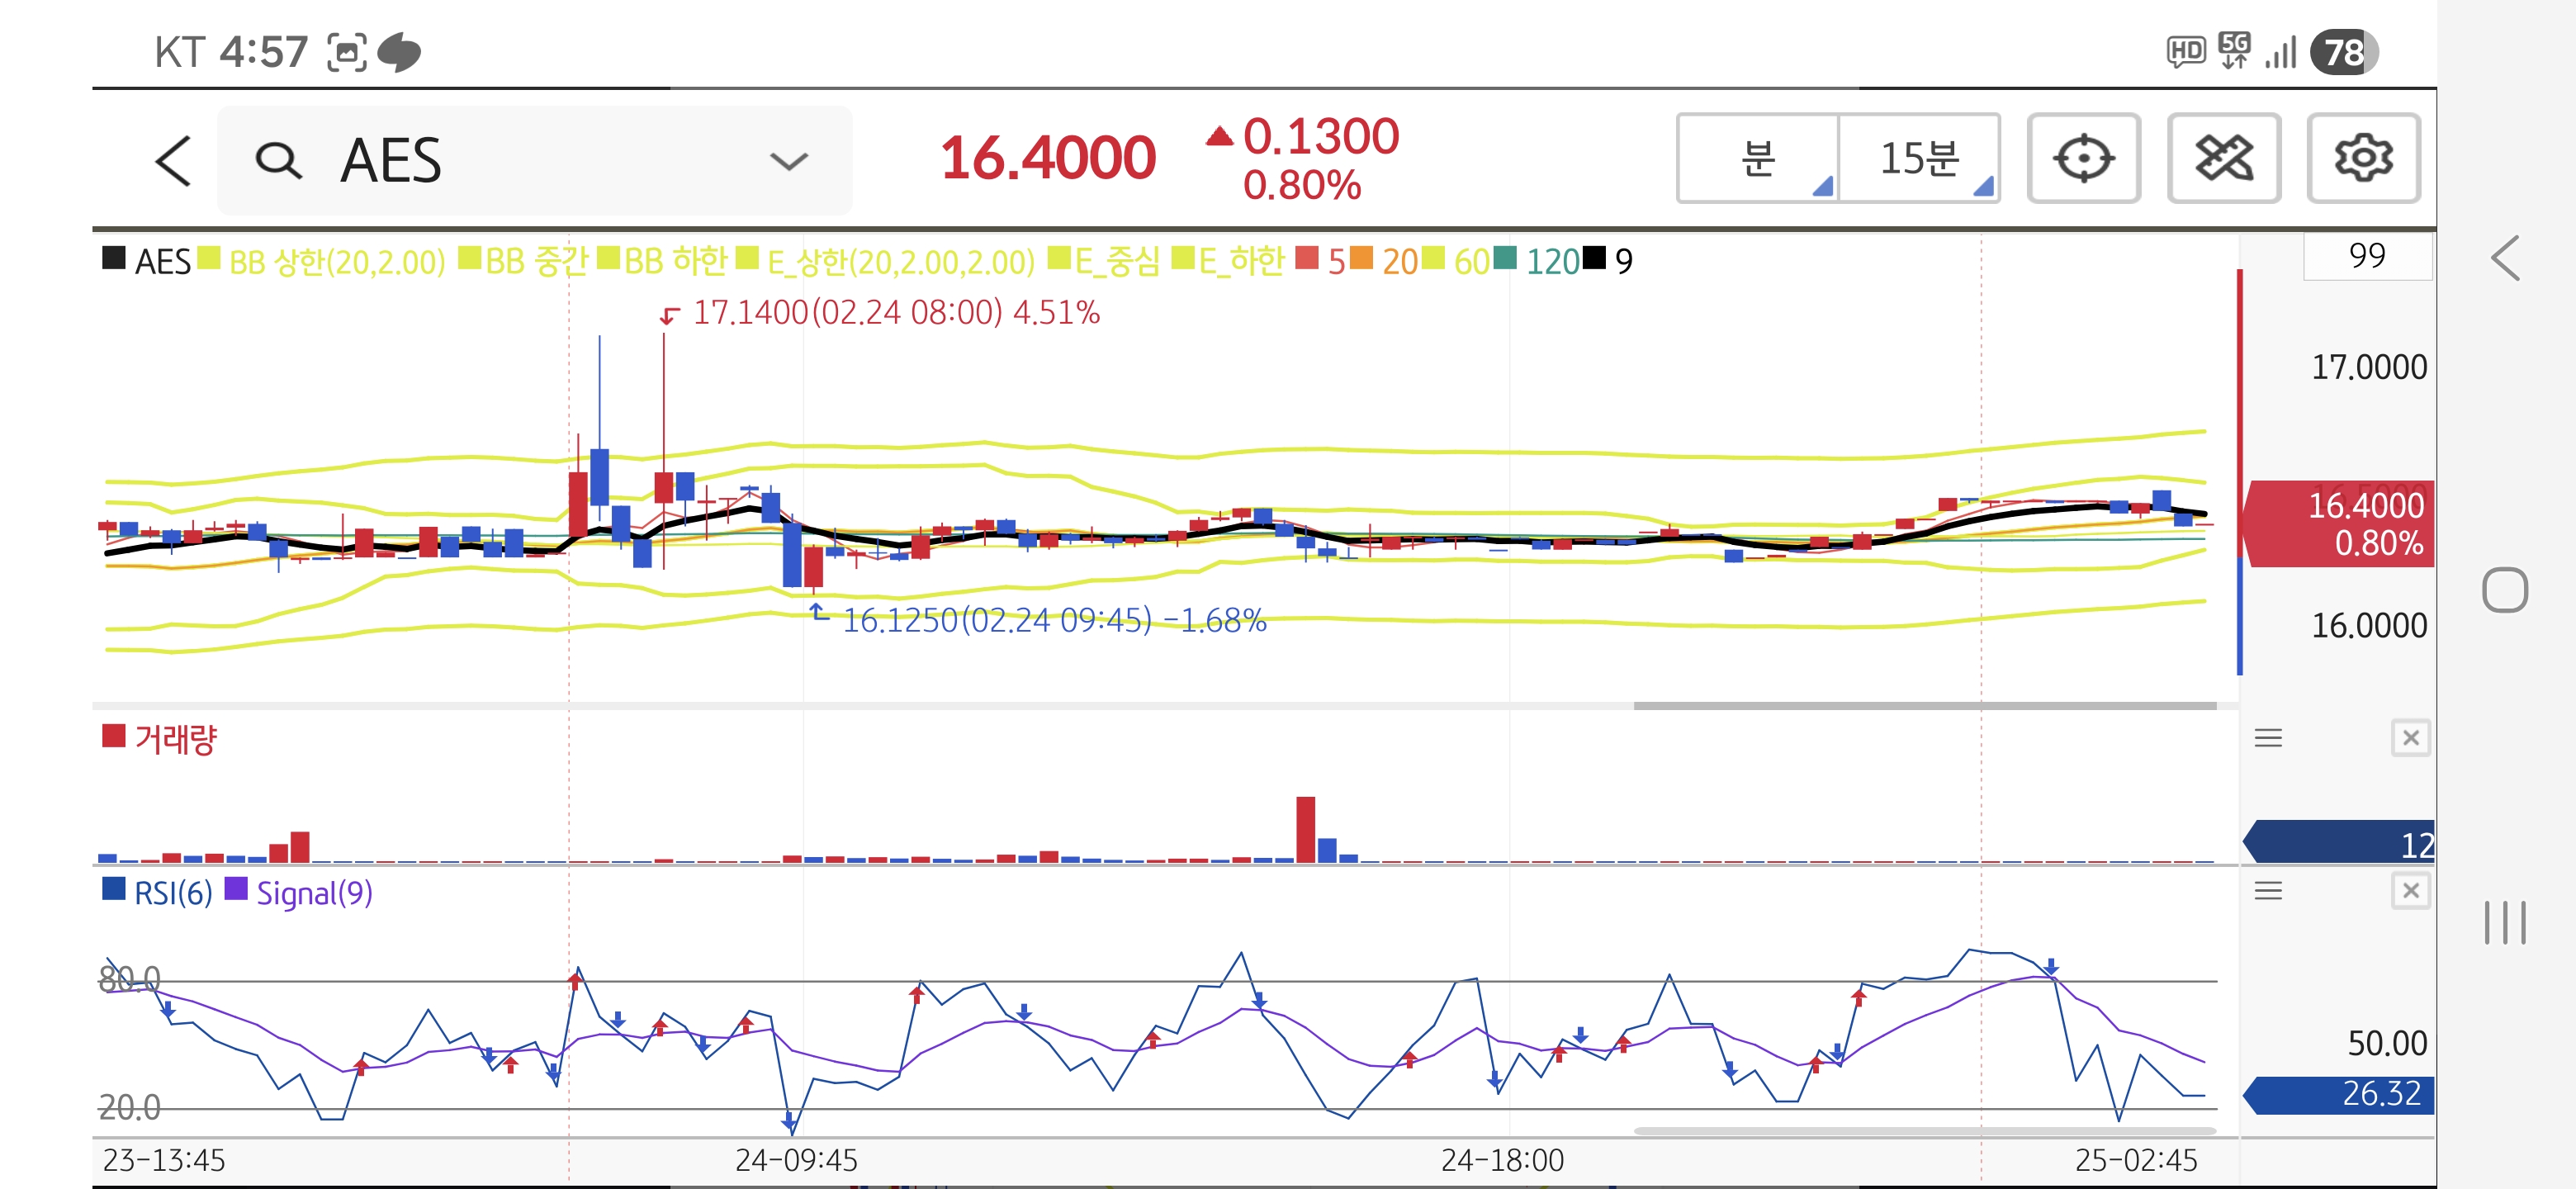Toggle the BB 상한 legend swatch
This screenshot has width=2576, height=1189.
(x=209, y=259)
